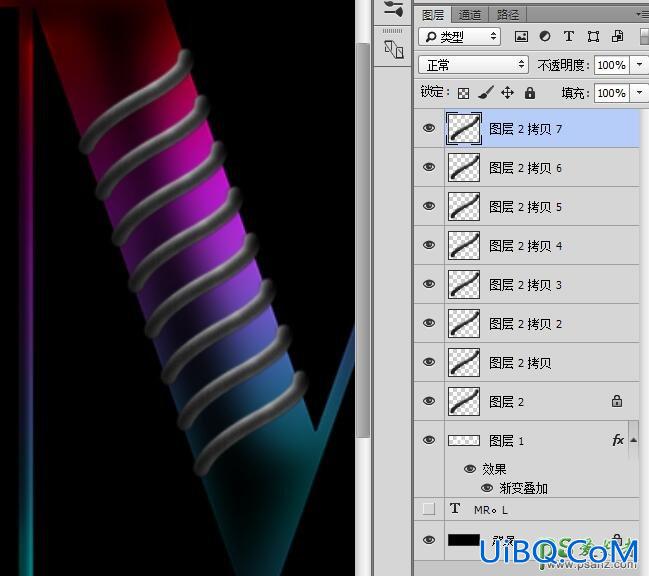Switch to the 图层 tab
The width and height of the screenshot is (649, 576).
[x=433, y=14]
